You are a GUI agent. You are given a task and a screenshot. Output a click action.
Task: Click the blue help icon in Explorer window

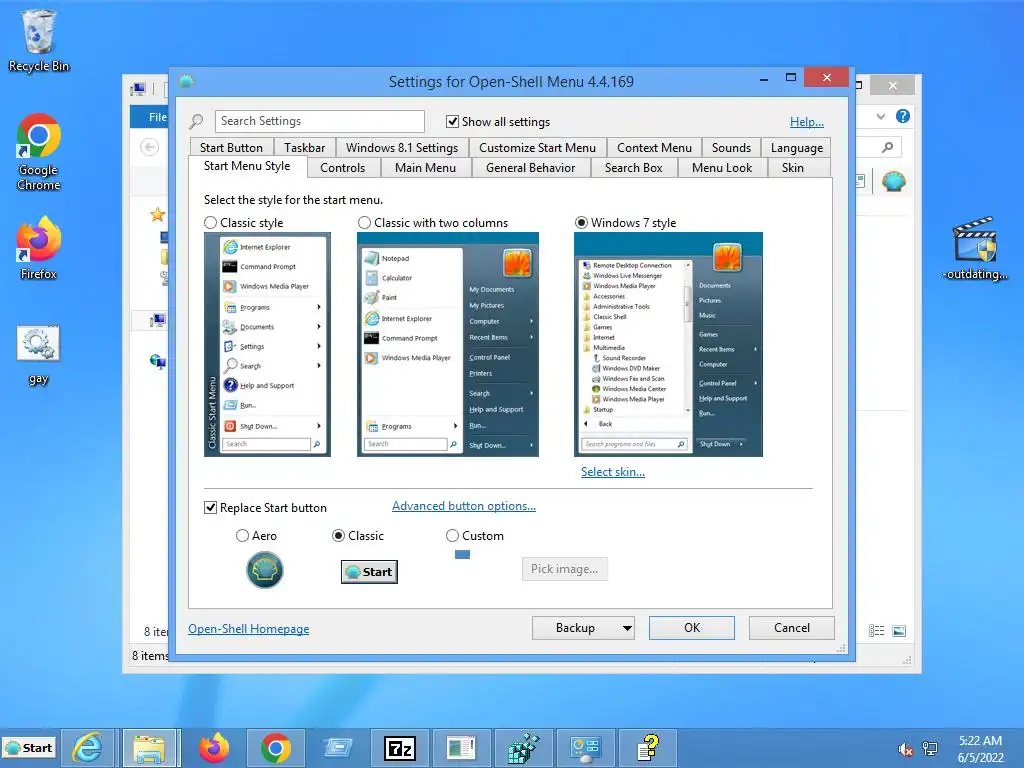click(903, 116)
